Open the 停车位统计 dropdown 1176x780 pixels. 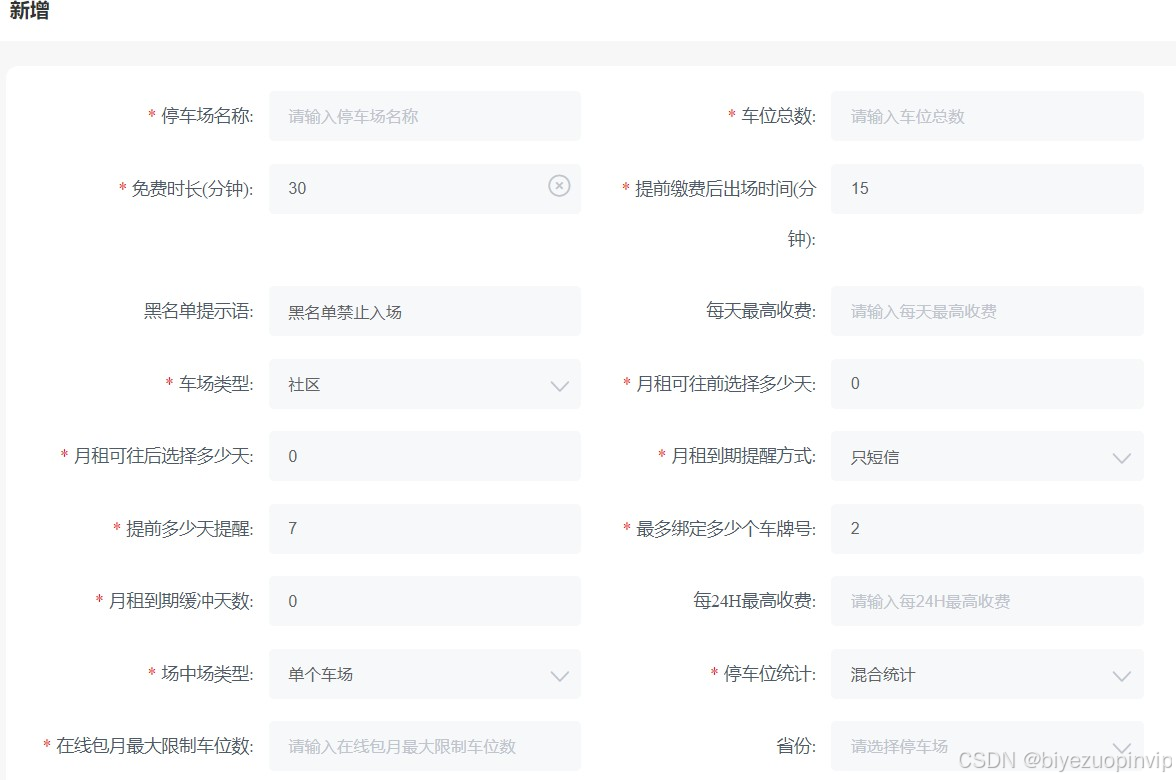[x=1122, y=674]
